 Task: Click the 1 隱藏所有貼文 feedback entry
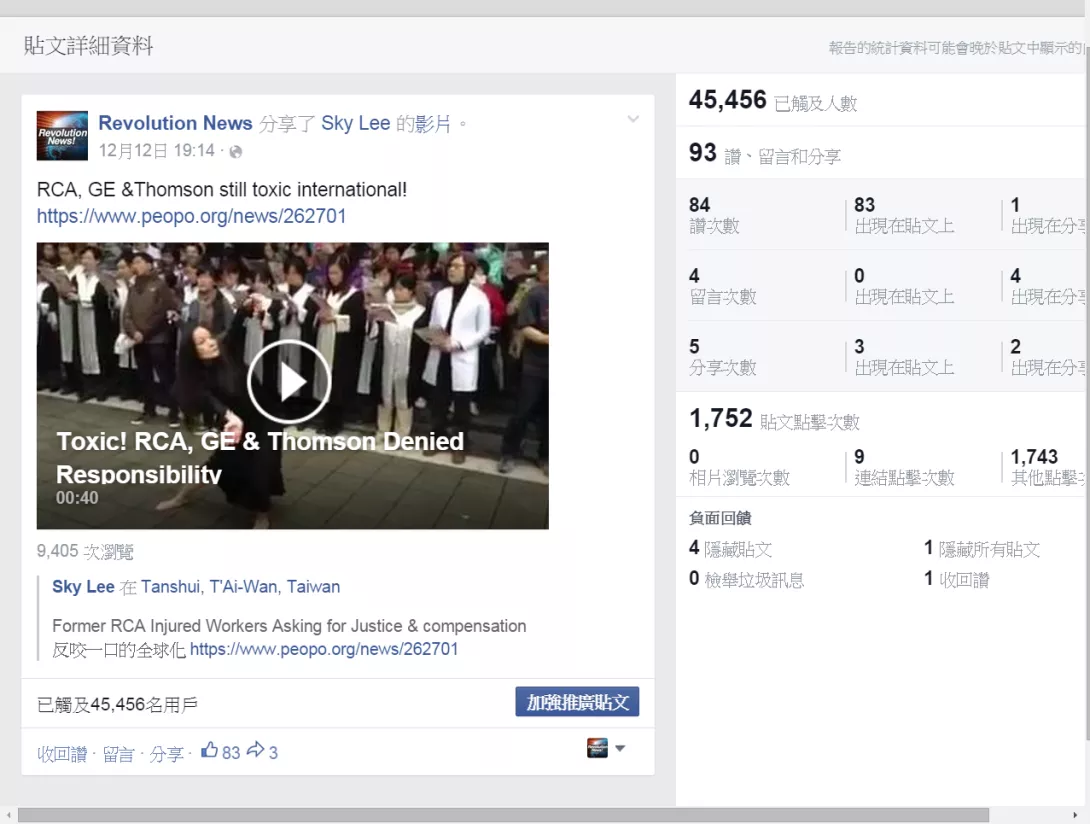coord(982,549)
